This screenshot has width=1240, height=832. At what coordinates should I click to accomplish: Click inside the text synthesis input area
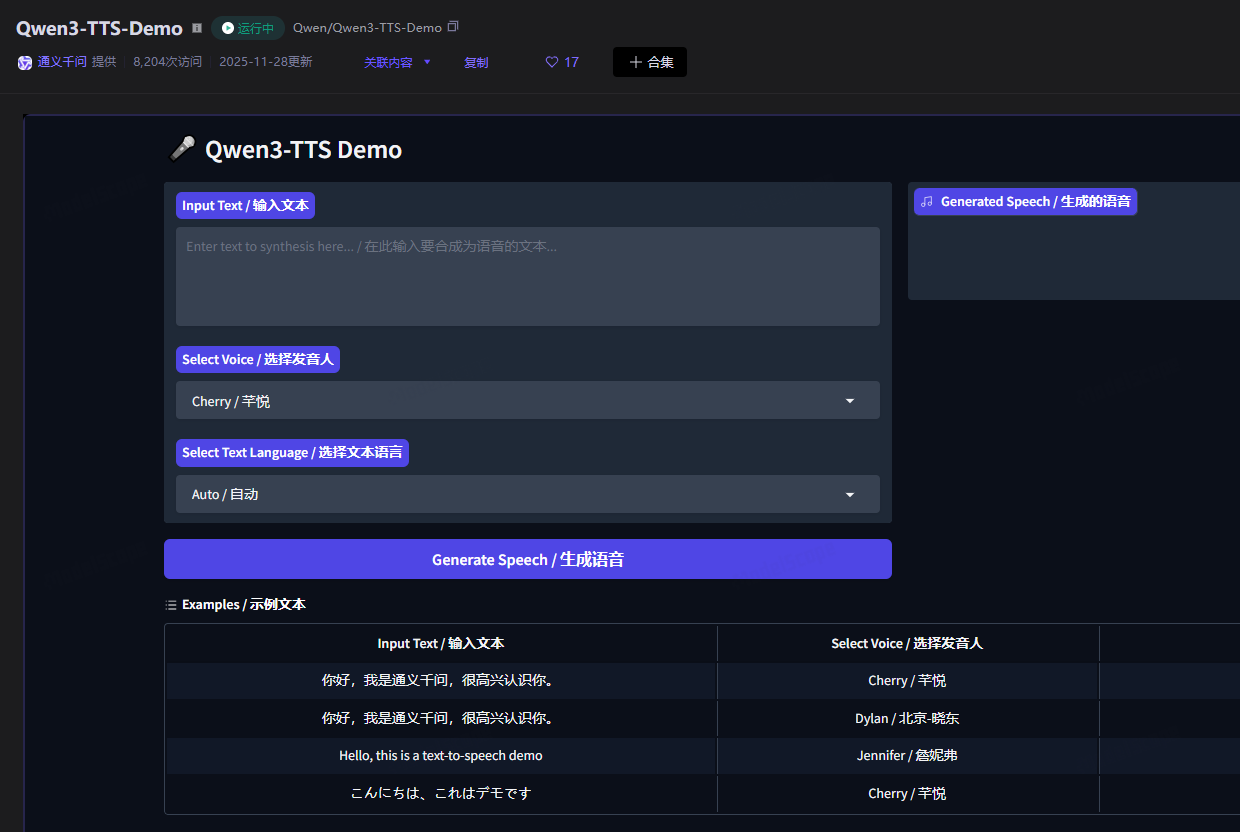click(527, 276)
